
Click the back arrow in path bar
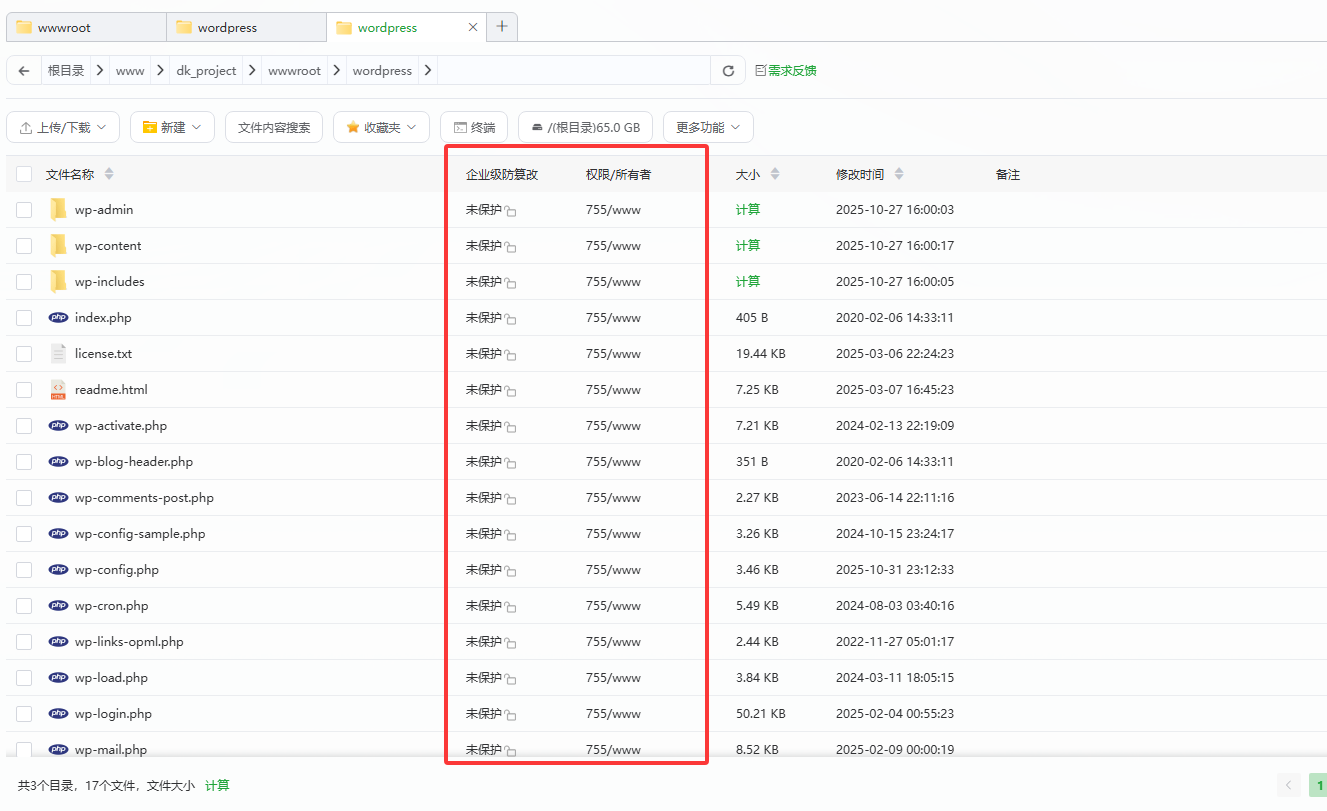tap(24, 71)
